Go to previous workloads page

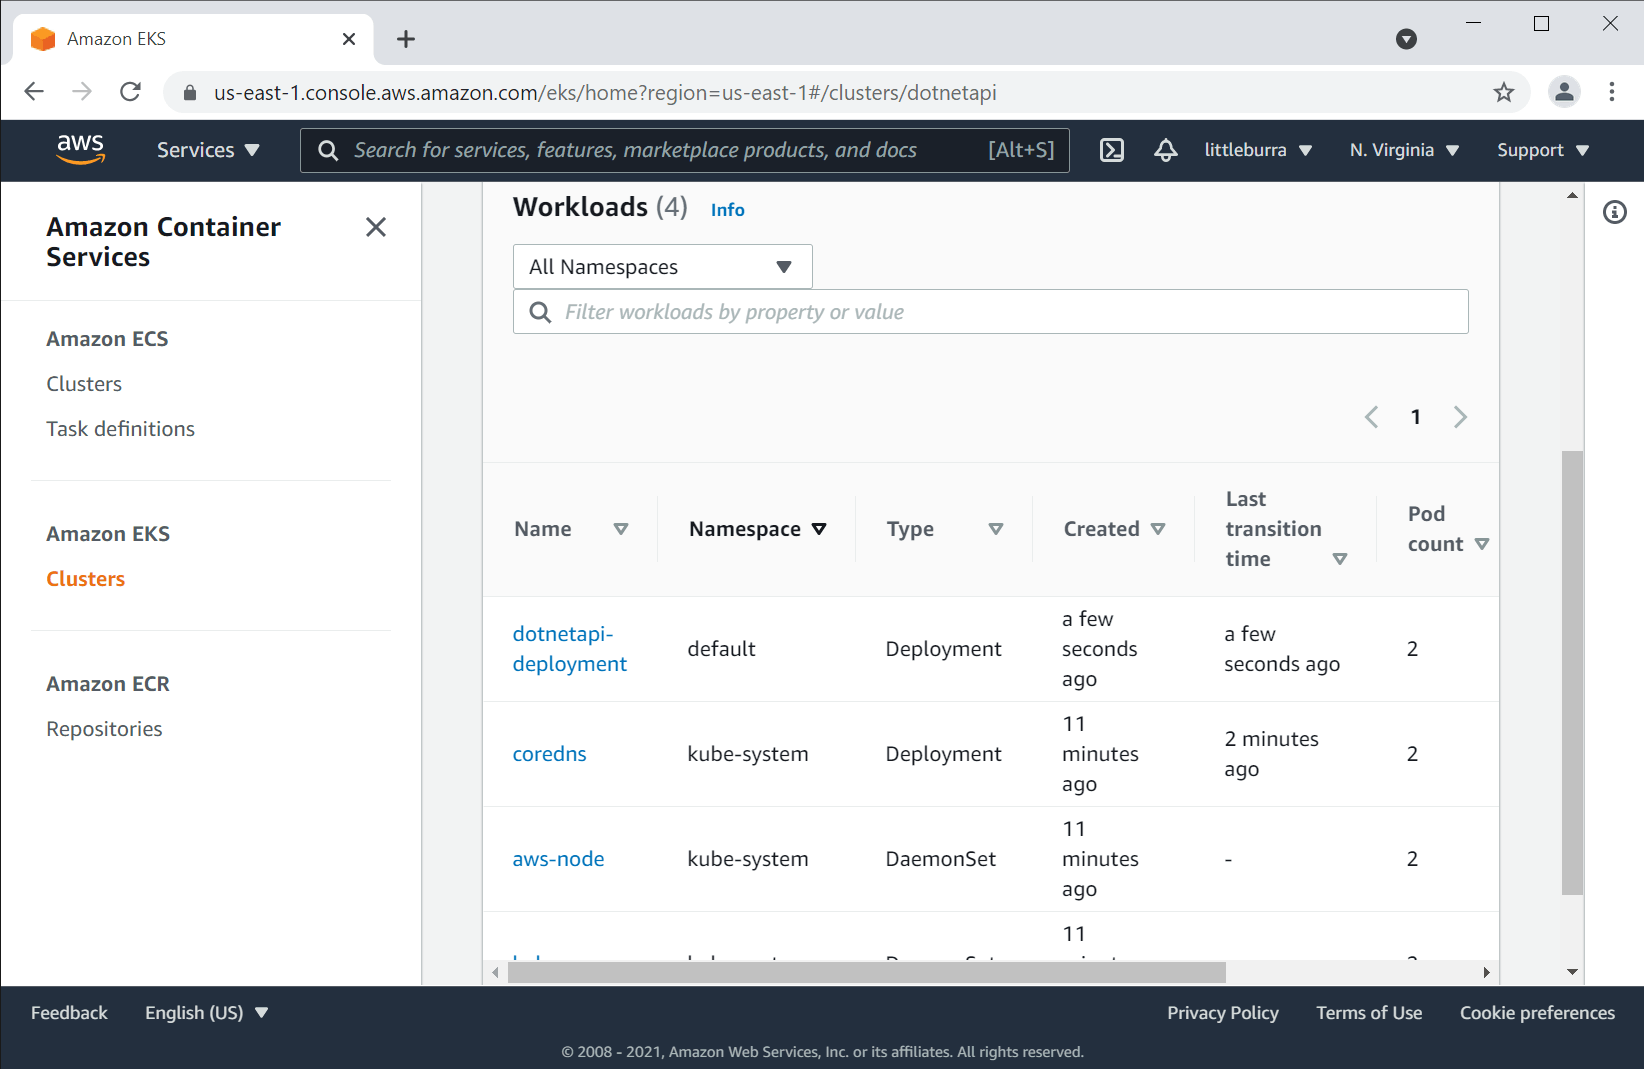click(x=1372, y=417)
